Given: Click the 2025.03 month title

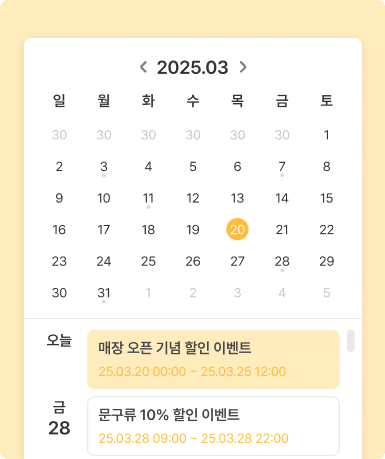Looking at the screenshot, I should pyautogui.click(x=193, y=67).
